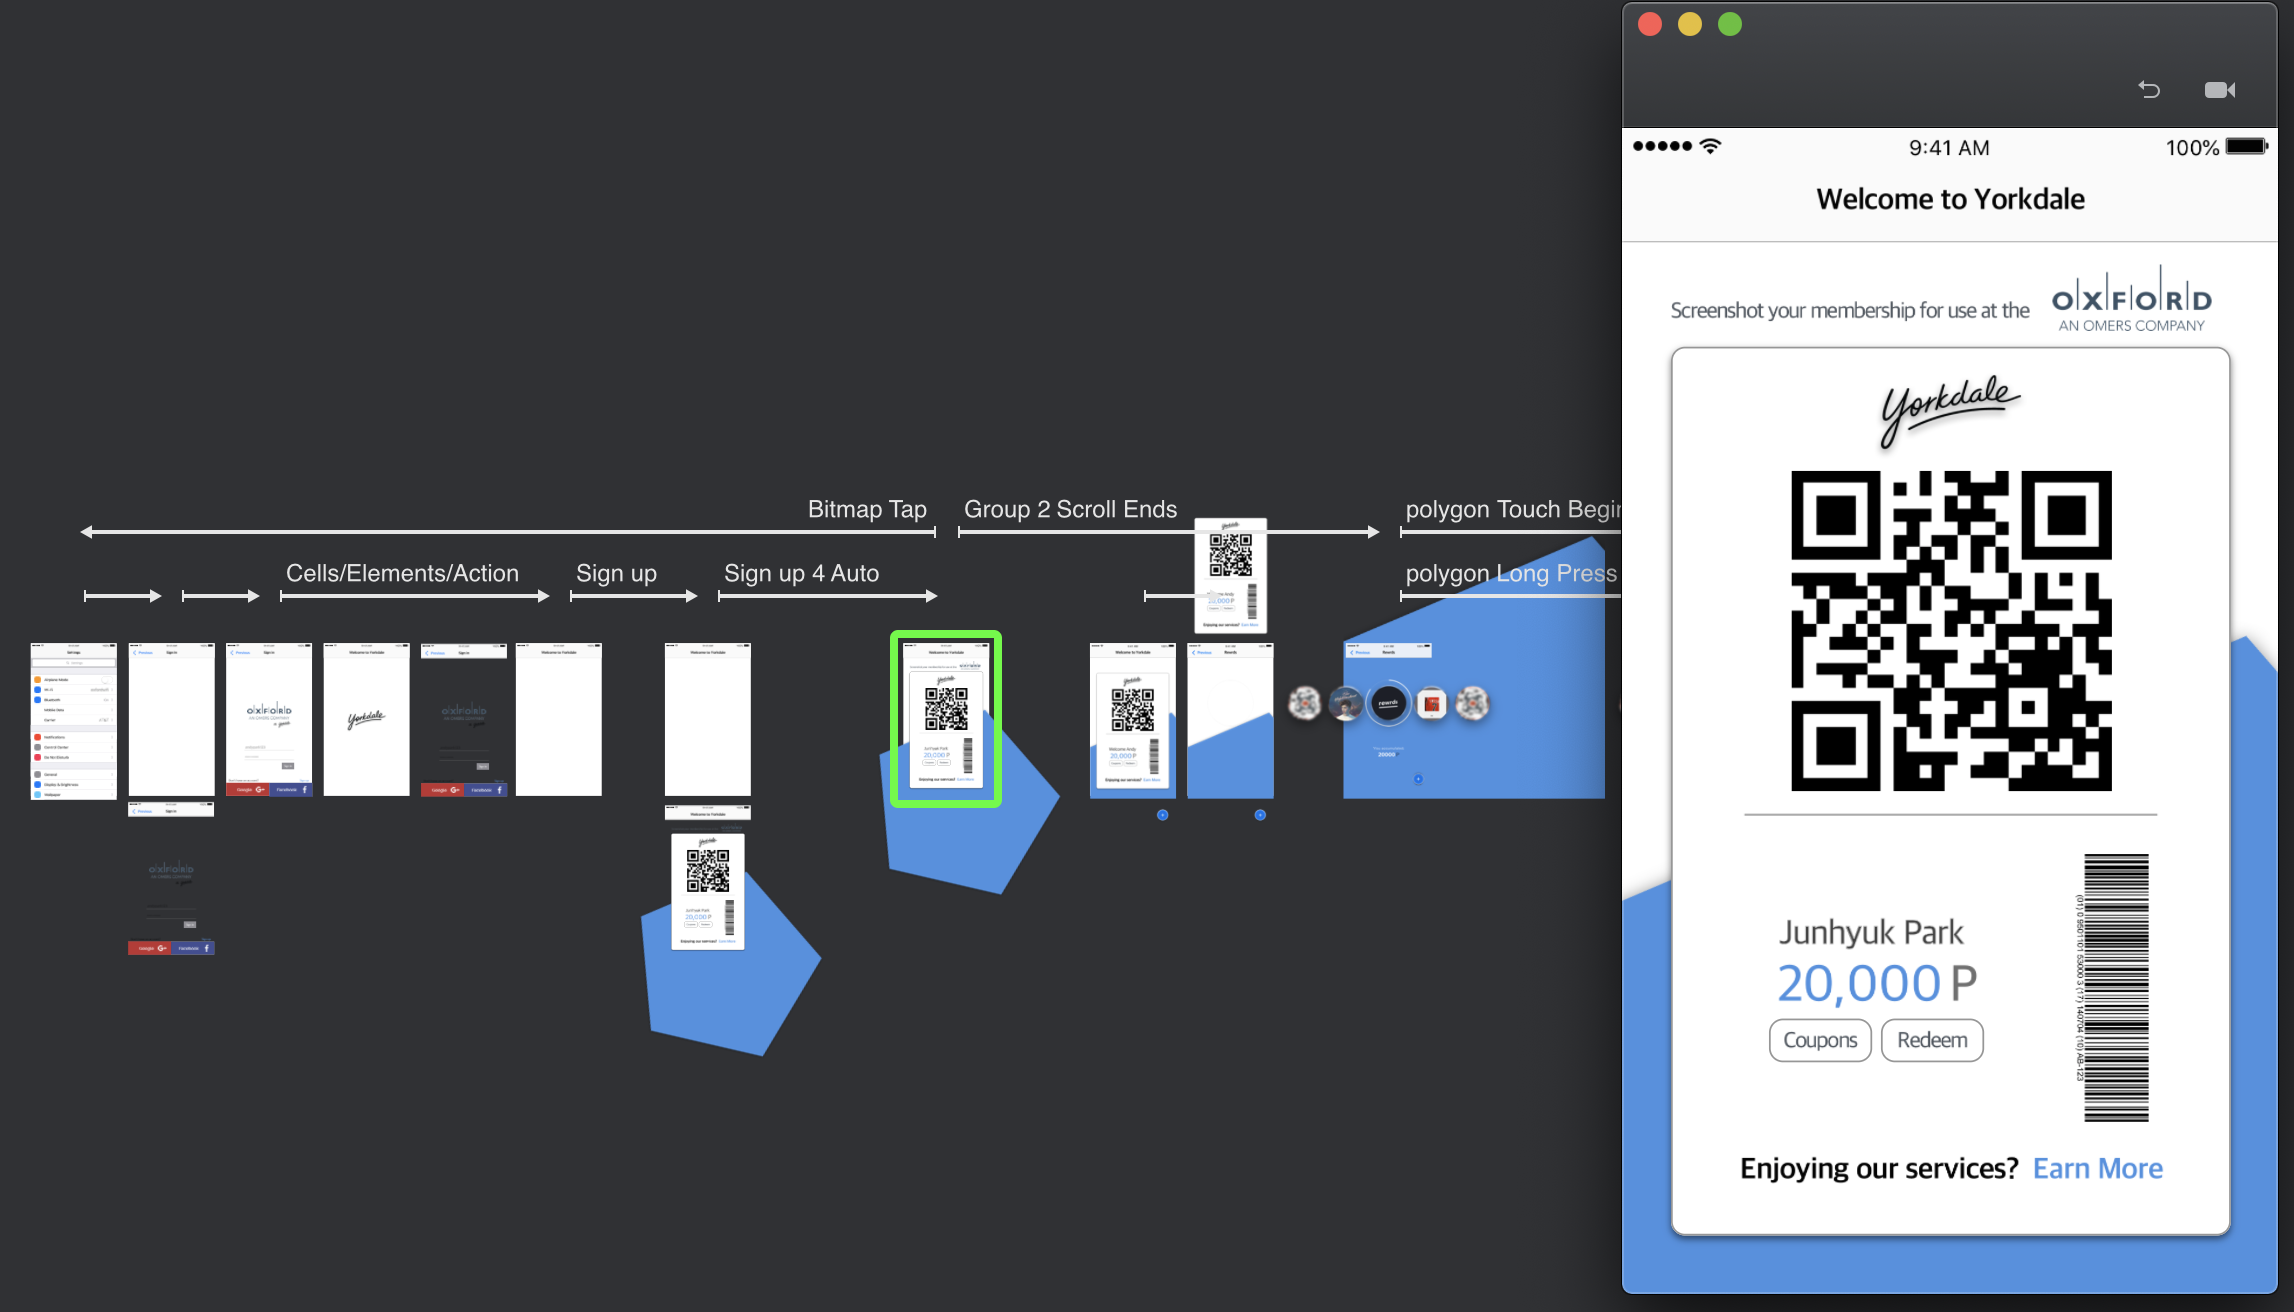
Task: Tap the Coupons button in the preview
Action: click(x=1820, y=1040)
